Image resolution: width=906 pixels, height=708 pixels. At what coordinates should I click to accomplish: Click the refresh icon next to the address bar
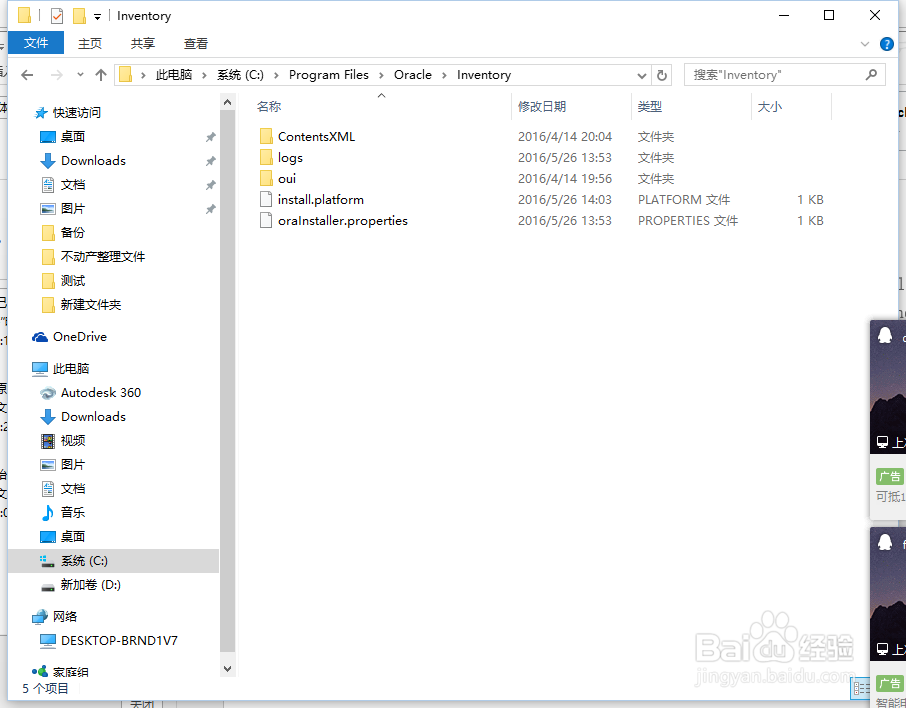coord(662,74)
